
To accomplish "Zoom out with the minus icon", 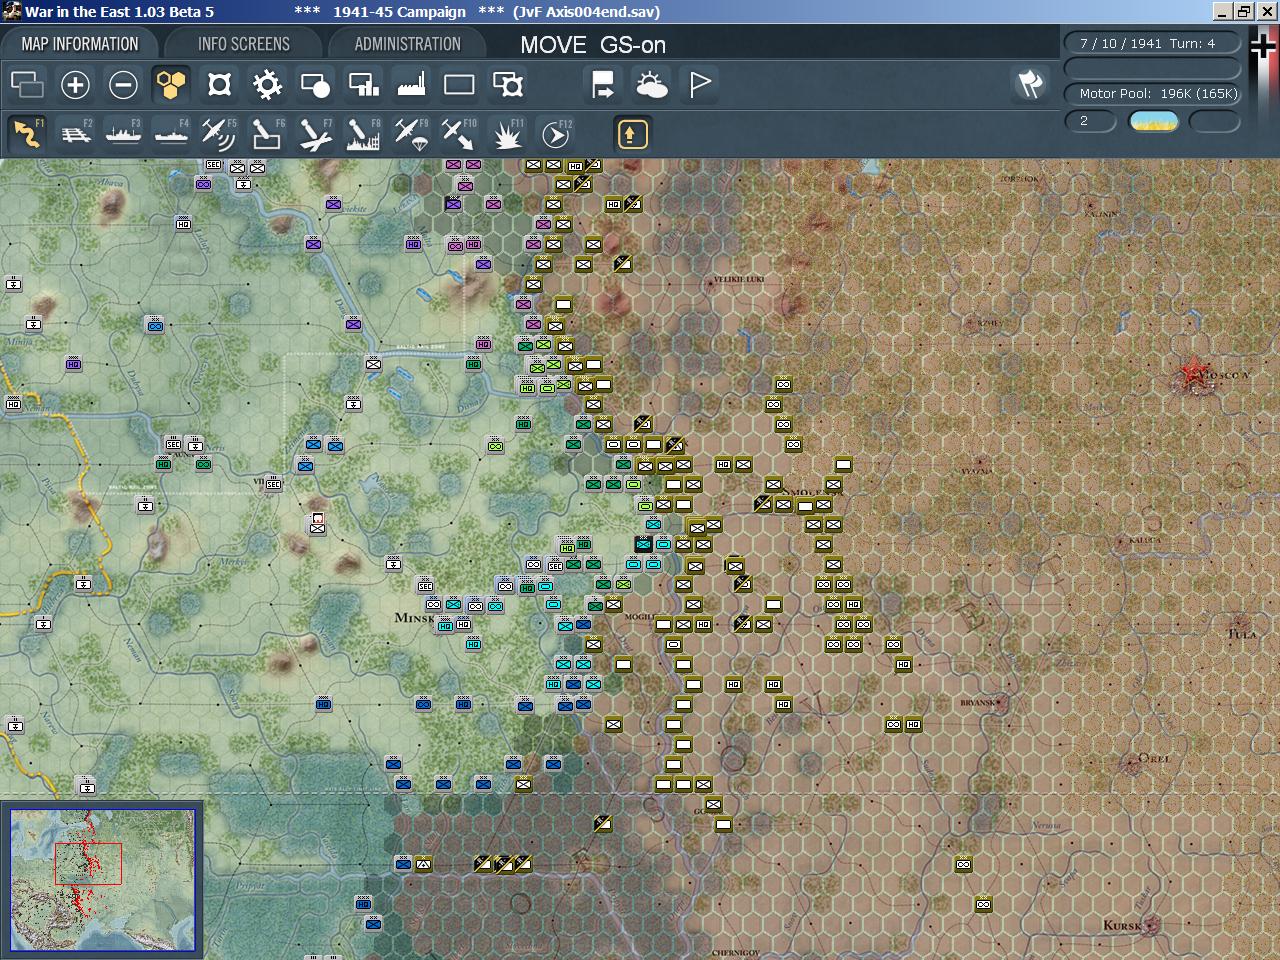I will 123,85.
